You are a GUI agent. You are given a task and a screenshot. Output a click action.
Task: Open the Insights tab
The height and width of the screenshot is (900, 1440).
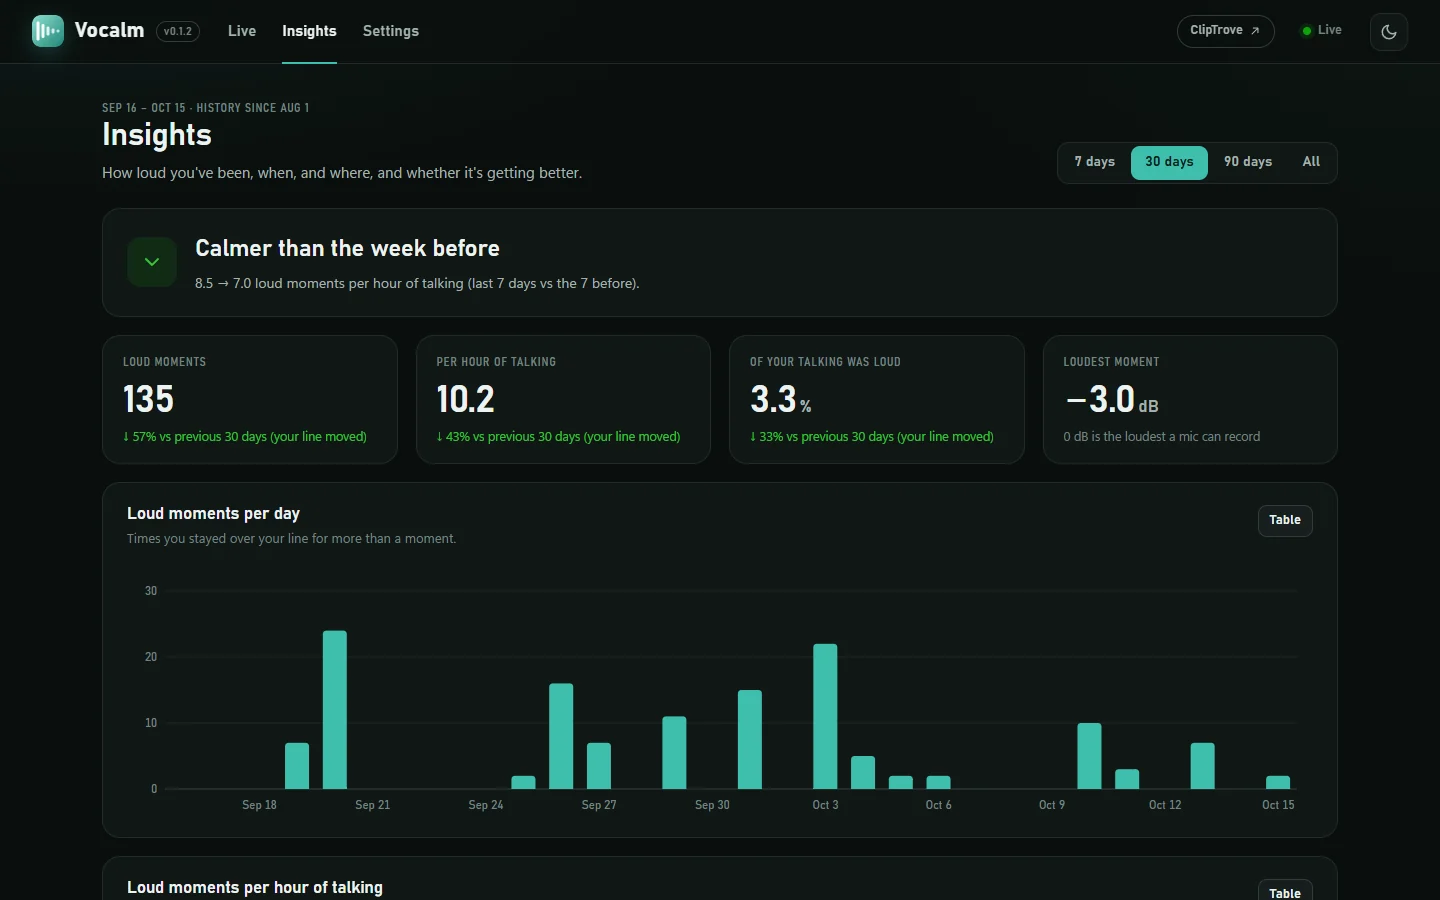click(309, 31)
